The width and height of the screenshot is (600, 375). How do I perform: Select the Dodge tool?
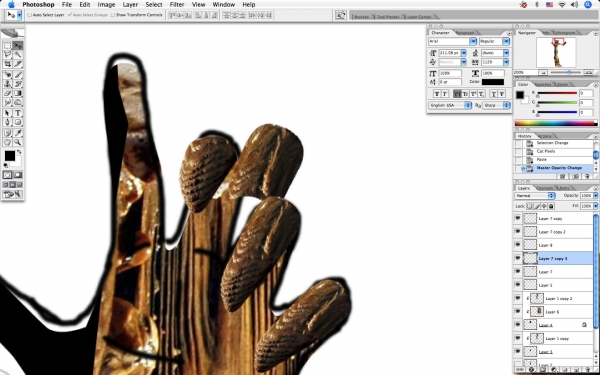point(18,102)
